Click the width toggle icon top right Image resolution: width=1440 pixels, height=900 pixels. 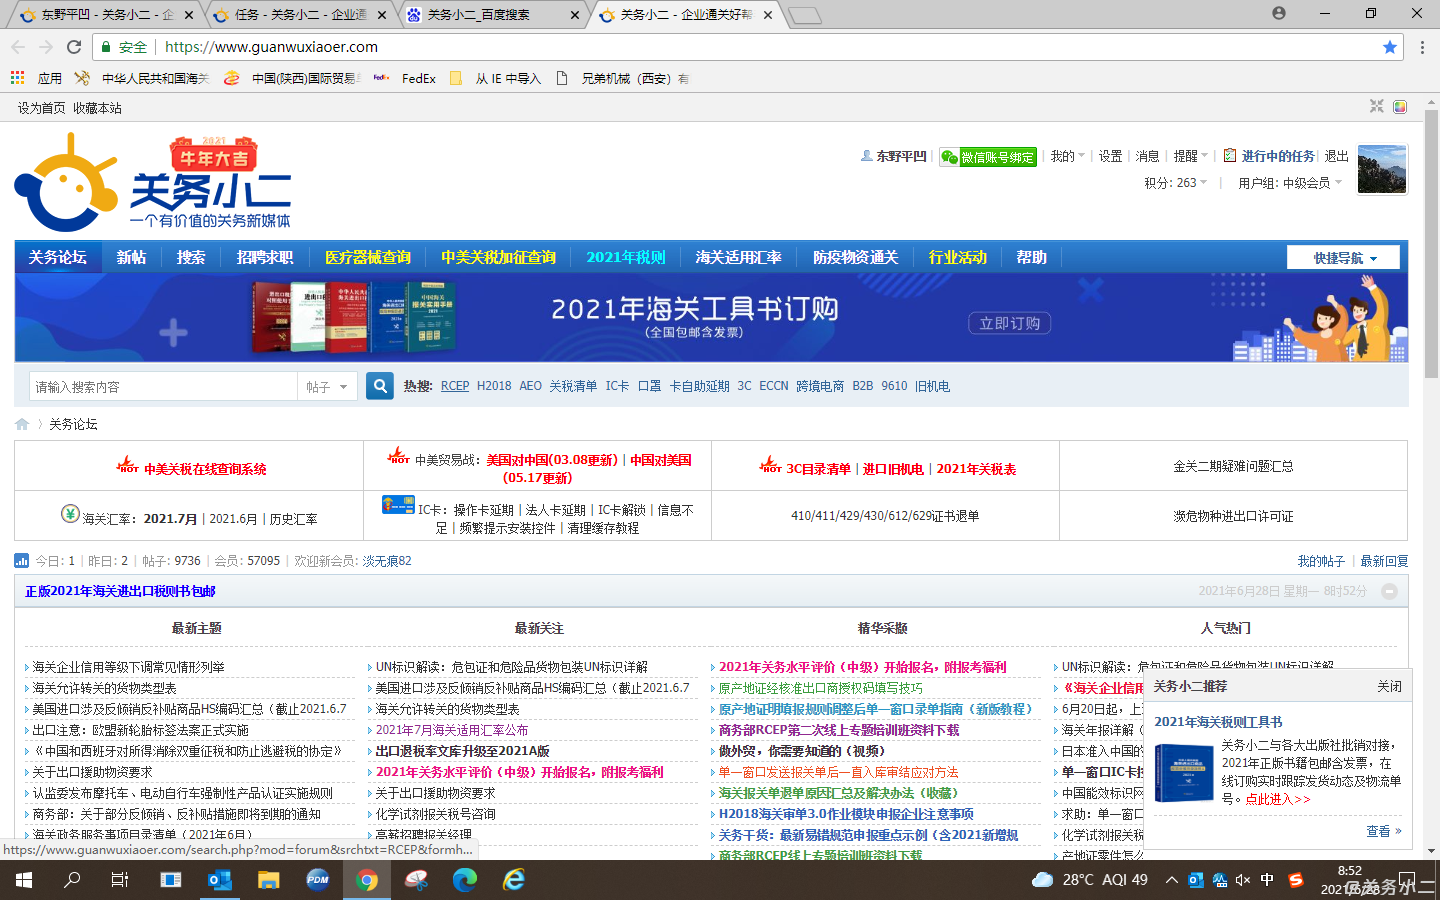coord(1377,107)
